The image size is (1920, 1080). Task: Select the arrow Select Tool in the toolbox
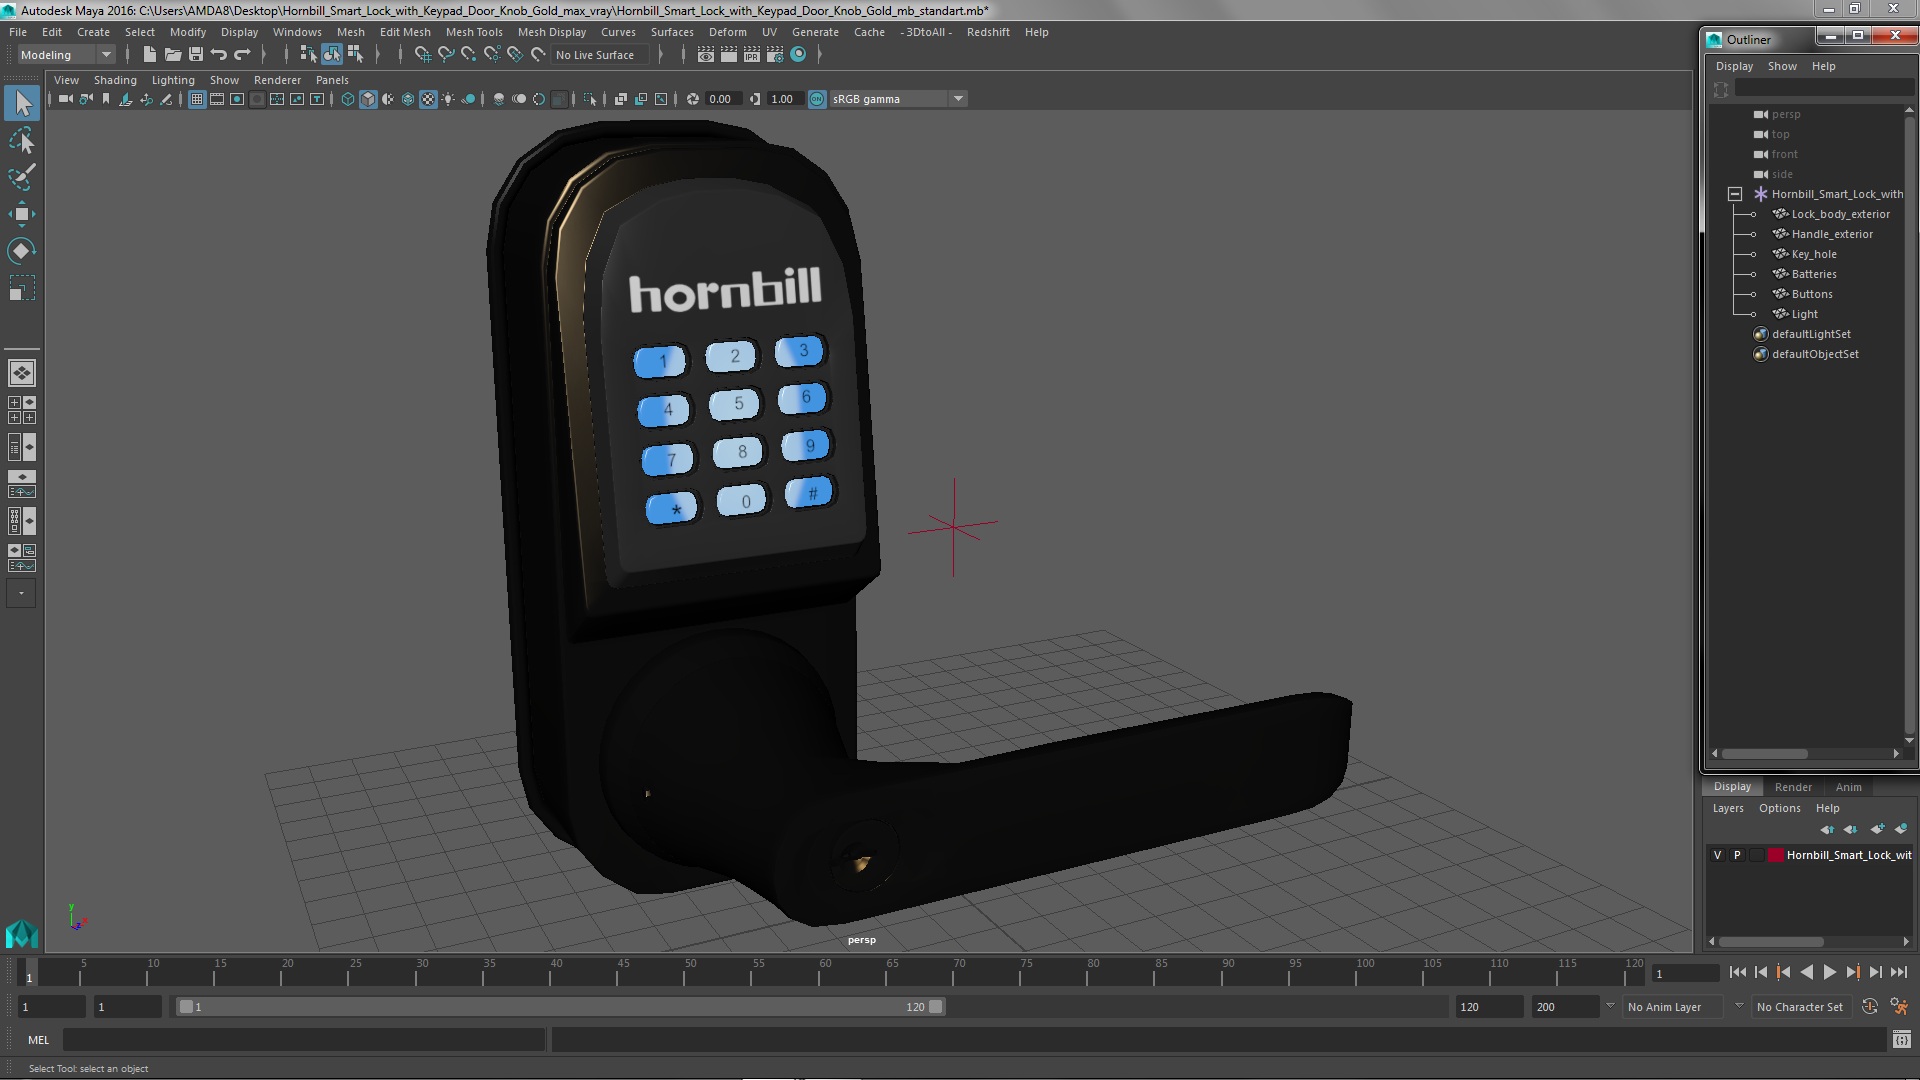coord(22,103)
